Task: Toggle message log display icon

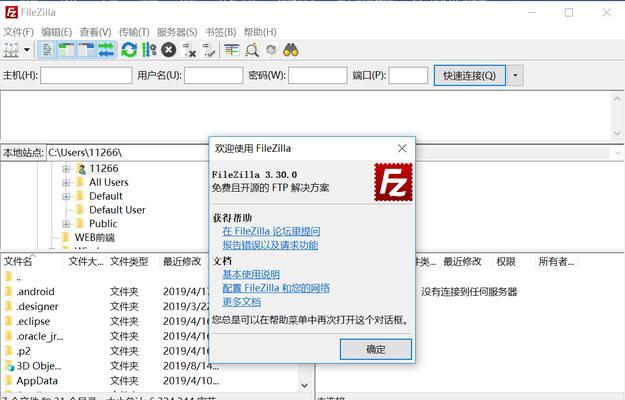Action: point(47,50)
